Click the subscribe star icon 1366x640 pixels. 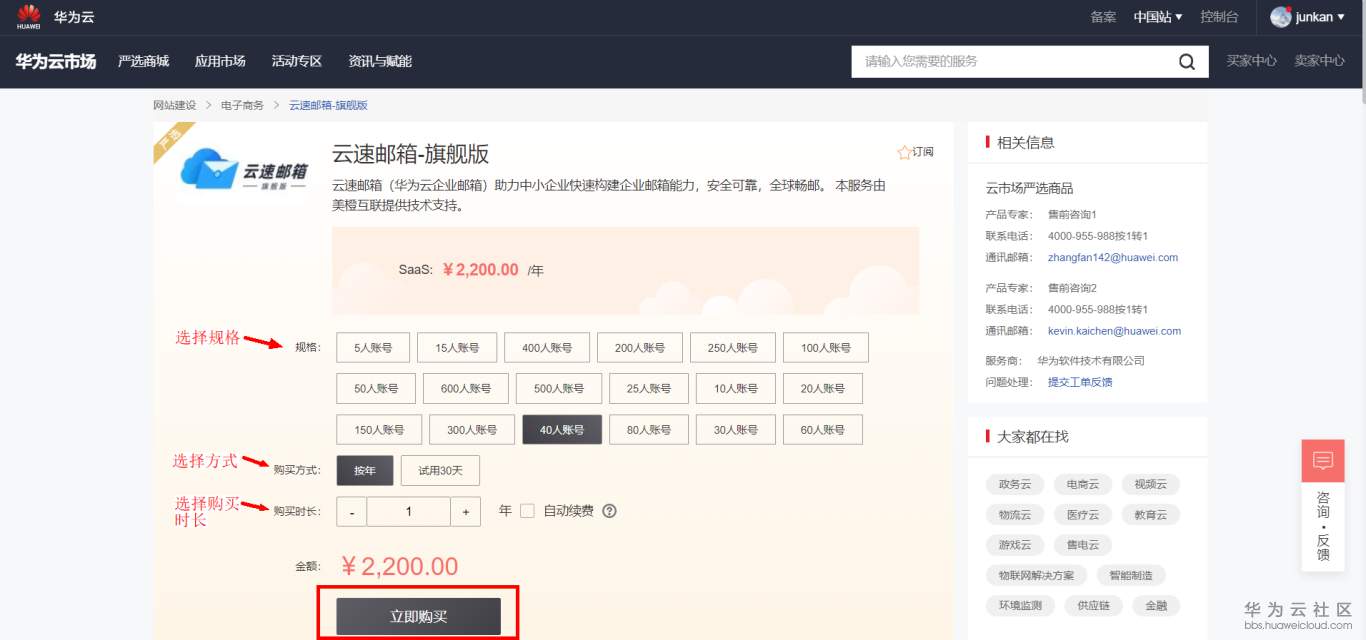tap(904, 152)
